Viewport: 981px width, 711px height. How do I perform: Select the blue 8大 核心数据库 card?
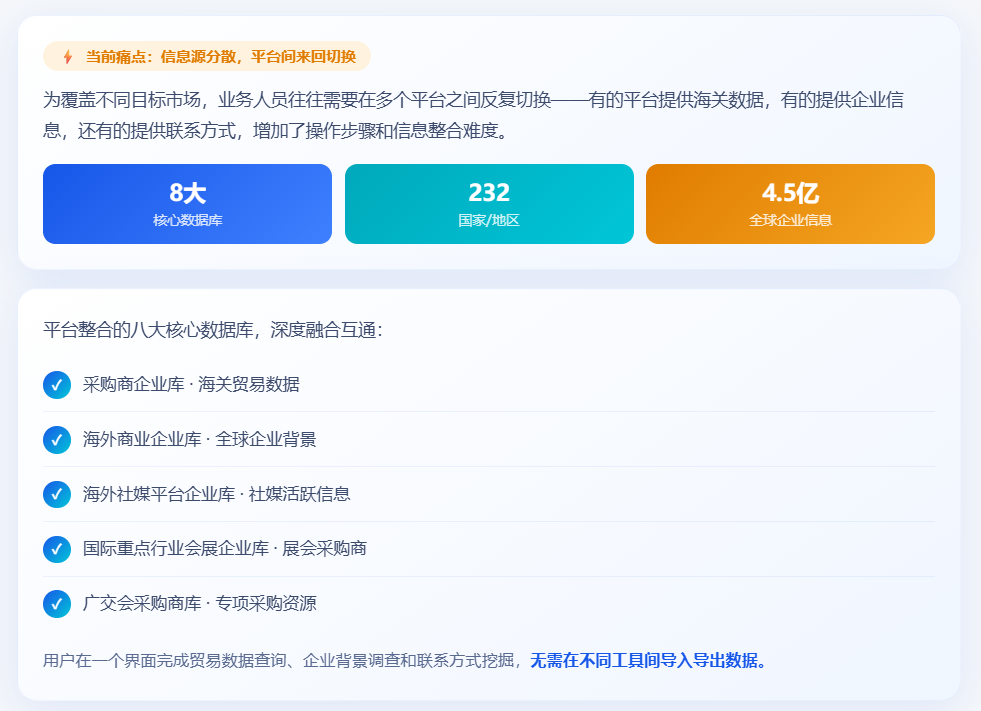(188, 204)
